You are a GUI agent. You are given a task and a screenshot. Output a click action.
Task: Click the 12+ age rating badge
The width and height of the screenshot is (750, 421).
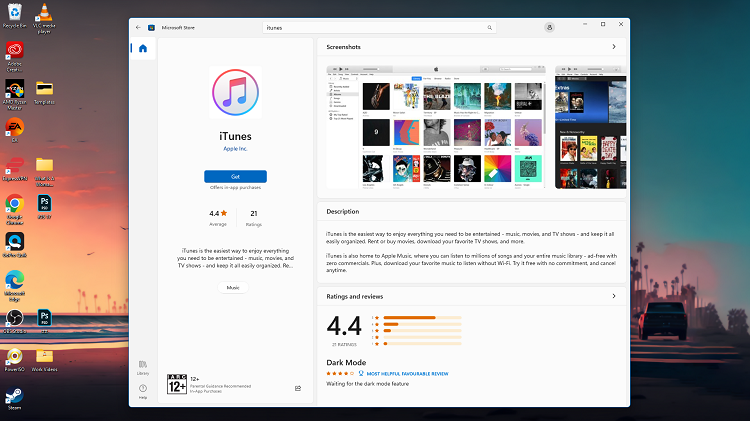pyautogui.click(x=176, y=384)
